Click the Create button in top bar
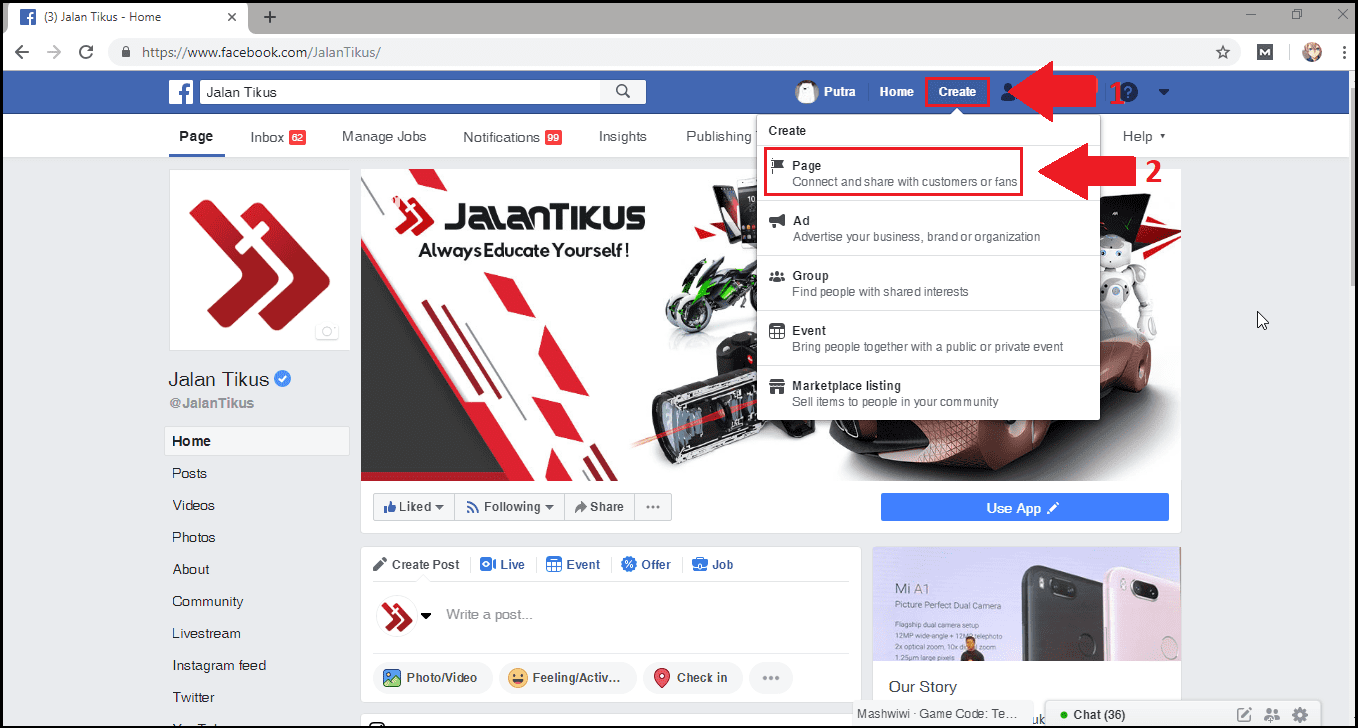Screen dimensions: 1358x728 (957, 92)
